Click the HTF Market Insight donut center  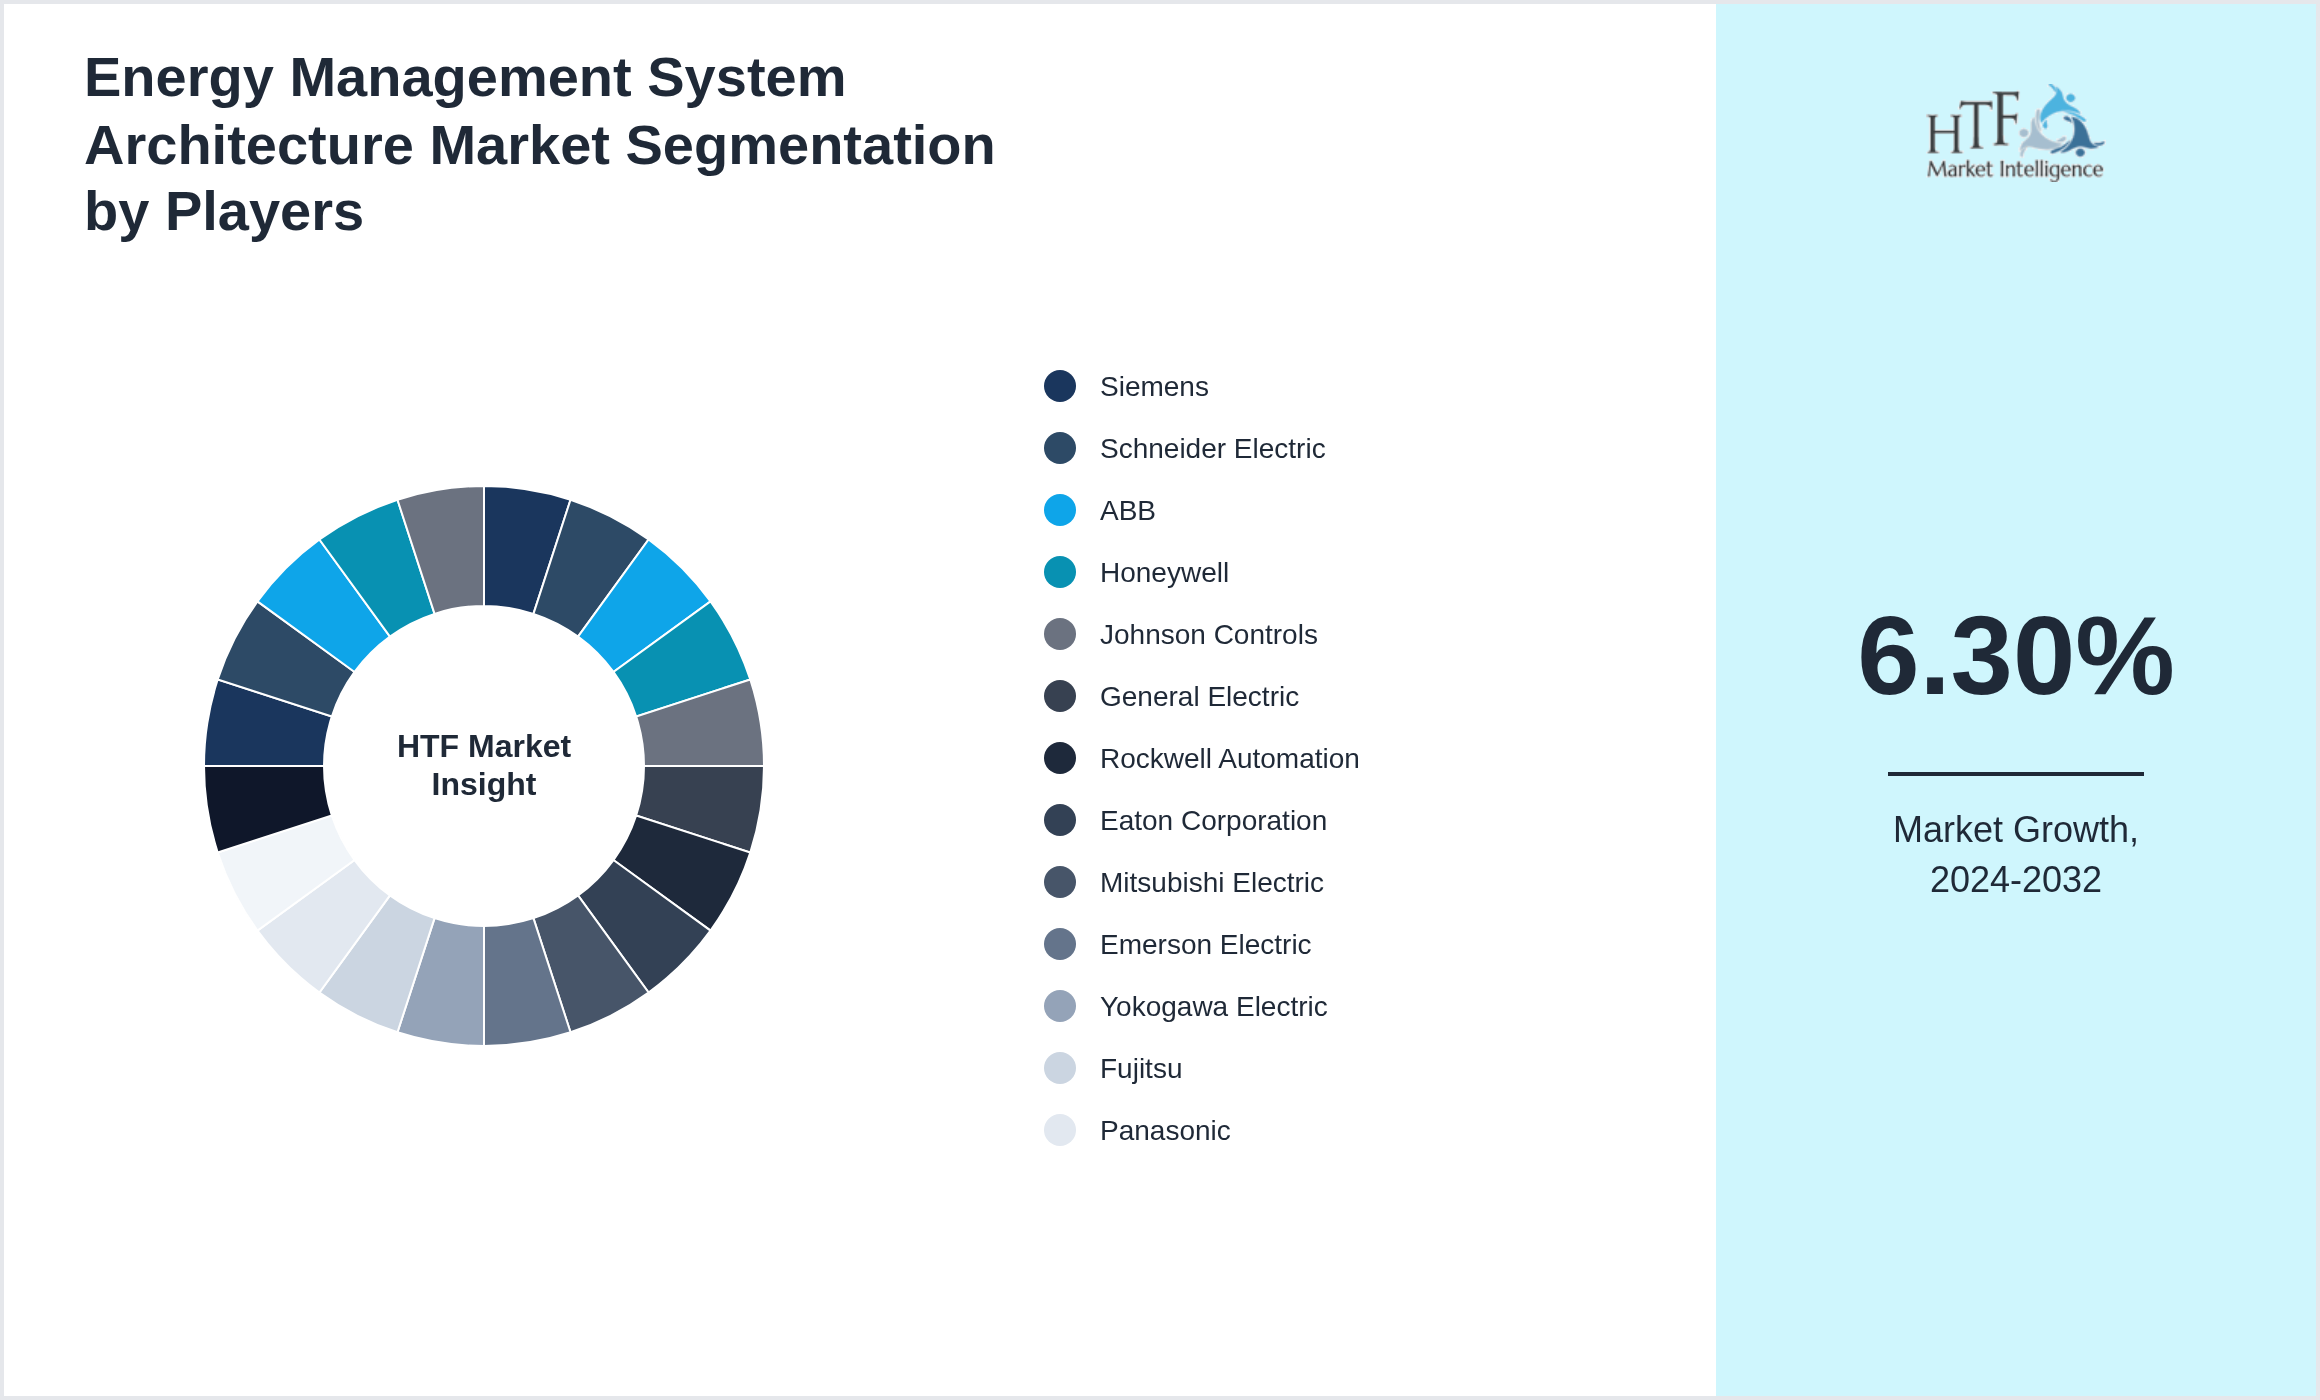[x=484, y=765]
